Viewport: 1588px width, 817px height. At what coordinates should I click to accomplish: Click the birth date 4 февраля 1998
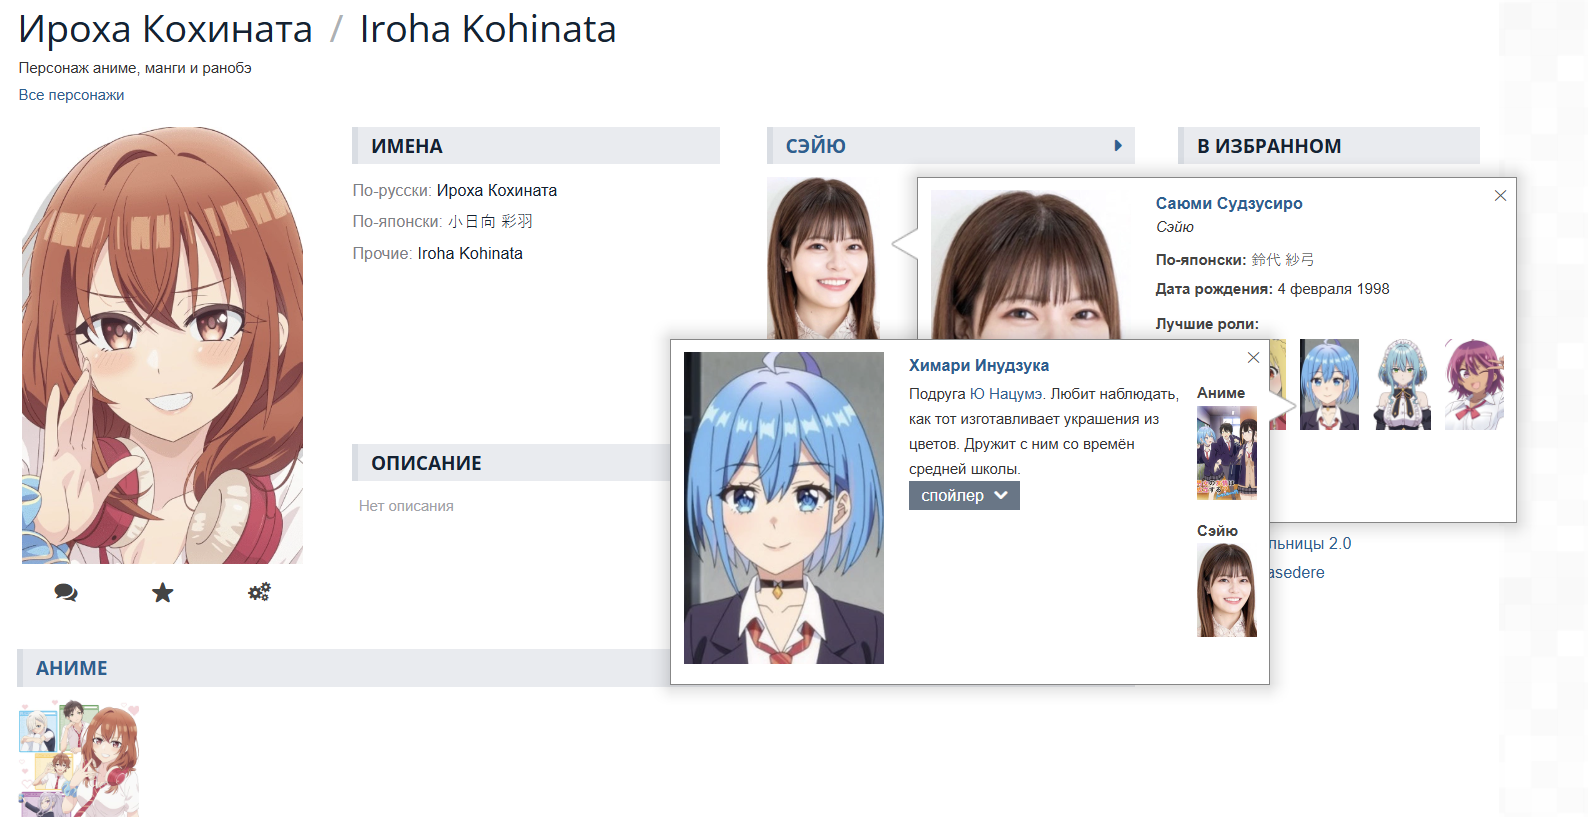coord(1333,289)
